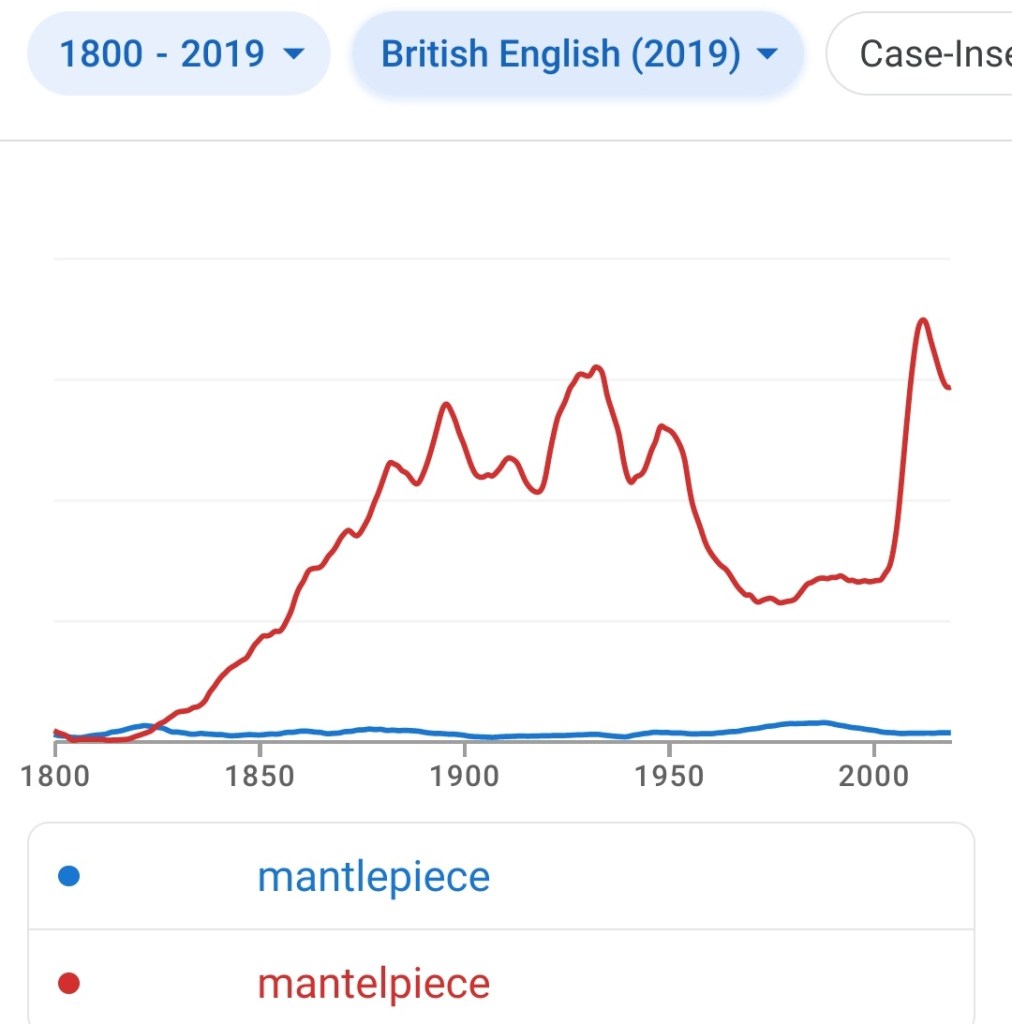The height and width of the screenshot is (1024, 1012).
Task: Click the red line's low point near 1975
Action: (778, 603)
